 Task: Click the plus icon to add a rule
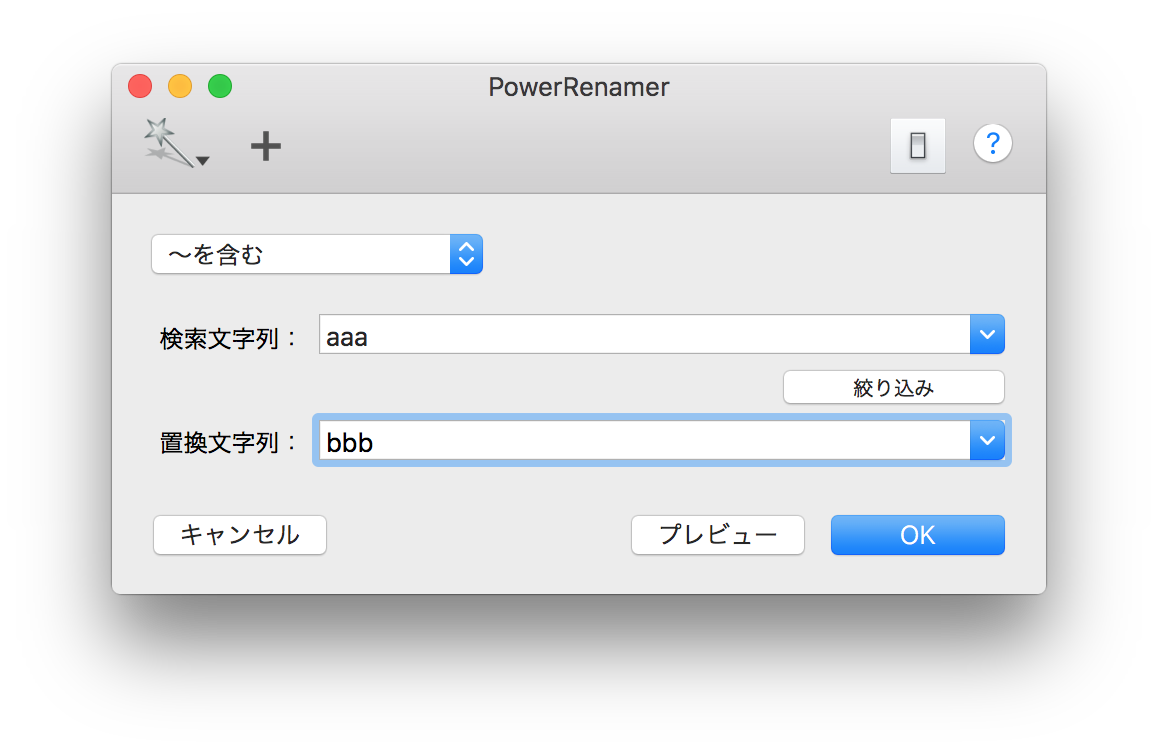pos(266,147)
